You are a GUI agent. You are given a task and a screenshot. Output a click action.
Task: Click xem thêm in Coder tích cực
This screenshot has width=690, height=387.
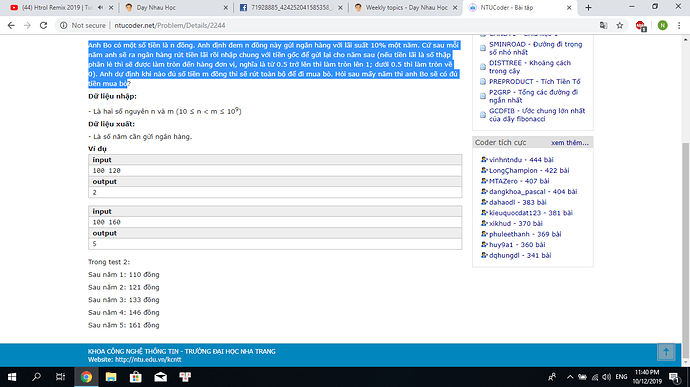[569, 143]
